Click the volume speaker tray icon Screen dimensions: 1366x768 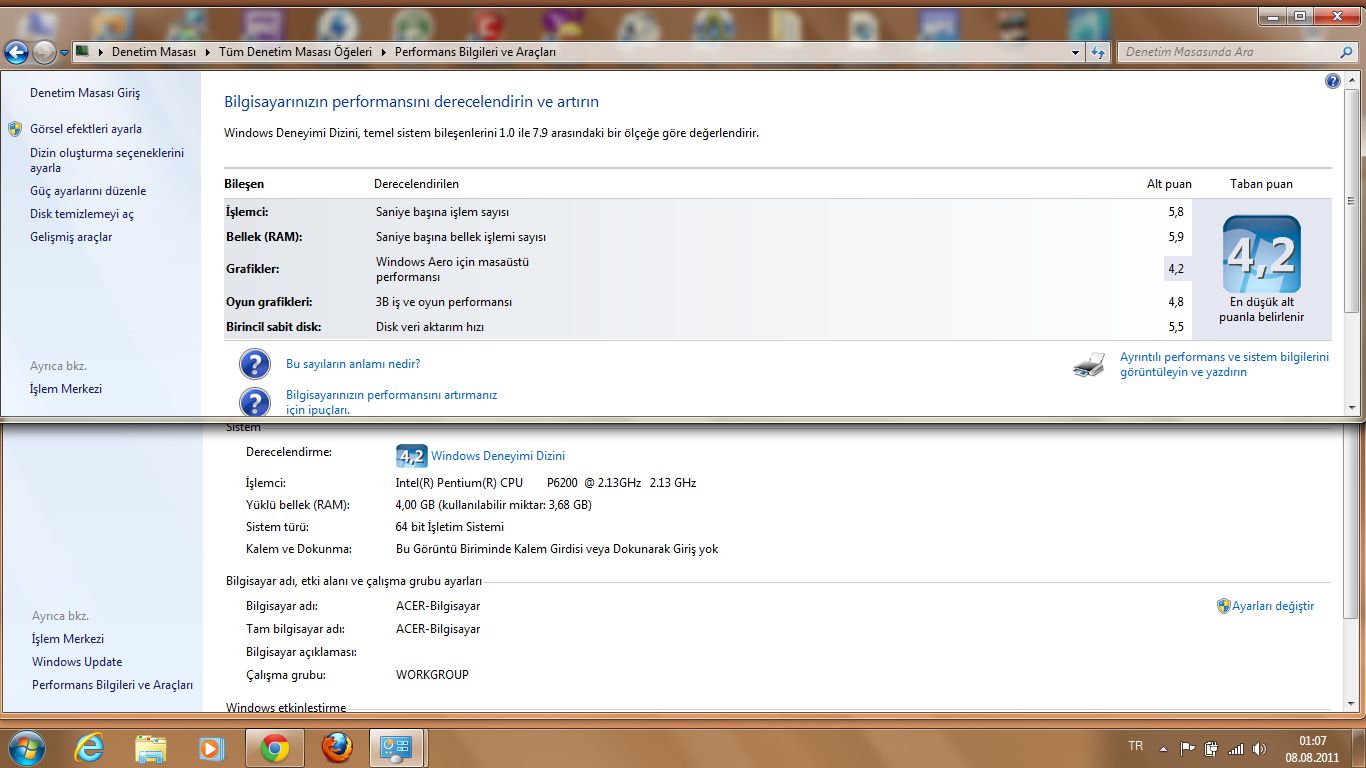[x=1259, y=747]
